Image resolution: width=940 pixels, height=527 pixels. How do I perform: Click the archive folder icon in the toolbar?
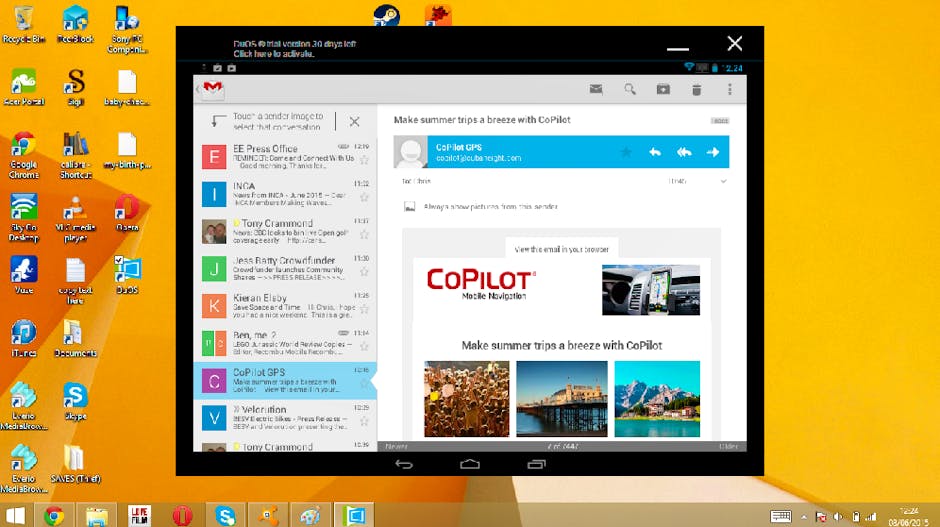[x=663, y=90]
